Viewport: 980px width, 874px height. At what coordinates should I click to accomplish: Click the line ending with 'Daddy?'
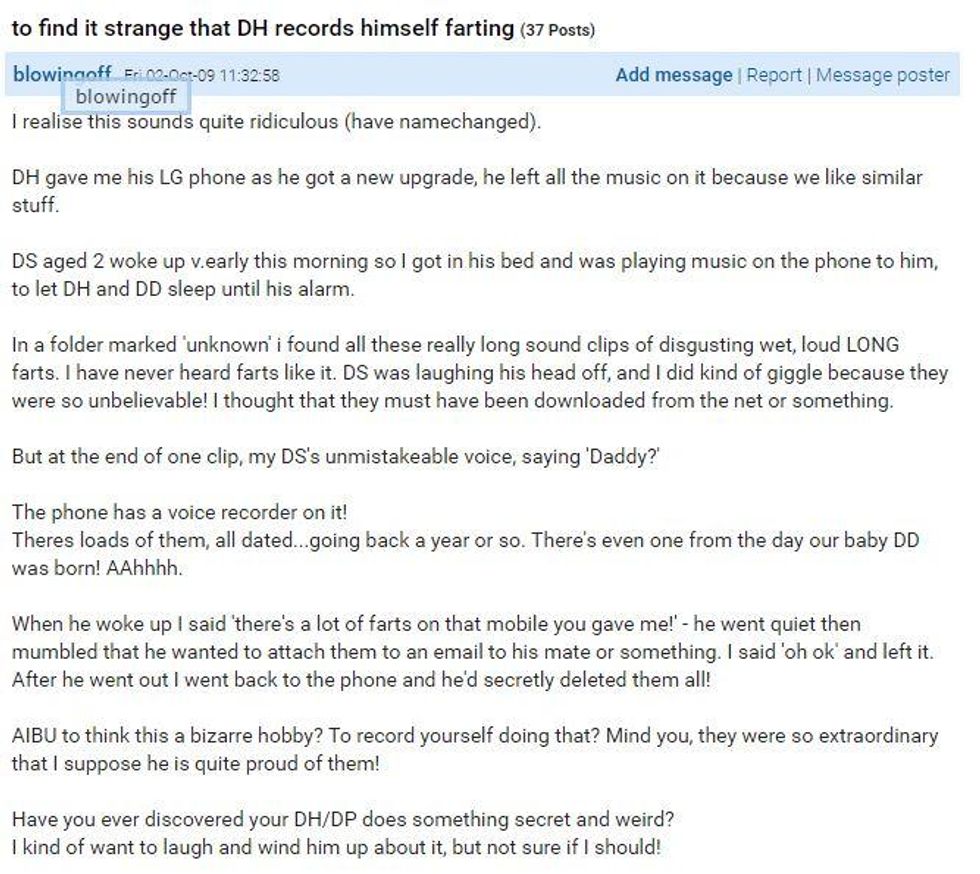point(336,456)
